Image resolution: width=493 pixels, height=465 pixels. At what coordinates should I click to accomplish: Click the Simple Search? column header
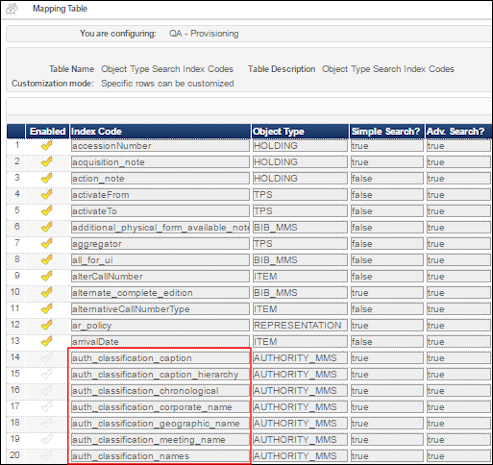click(x=386, y=131)
